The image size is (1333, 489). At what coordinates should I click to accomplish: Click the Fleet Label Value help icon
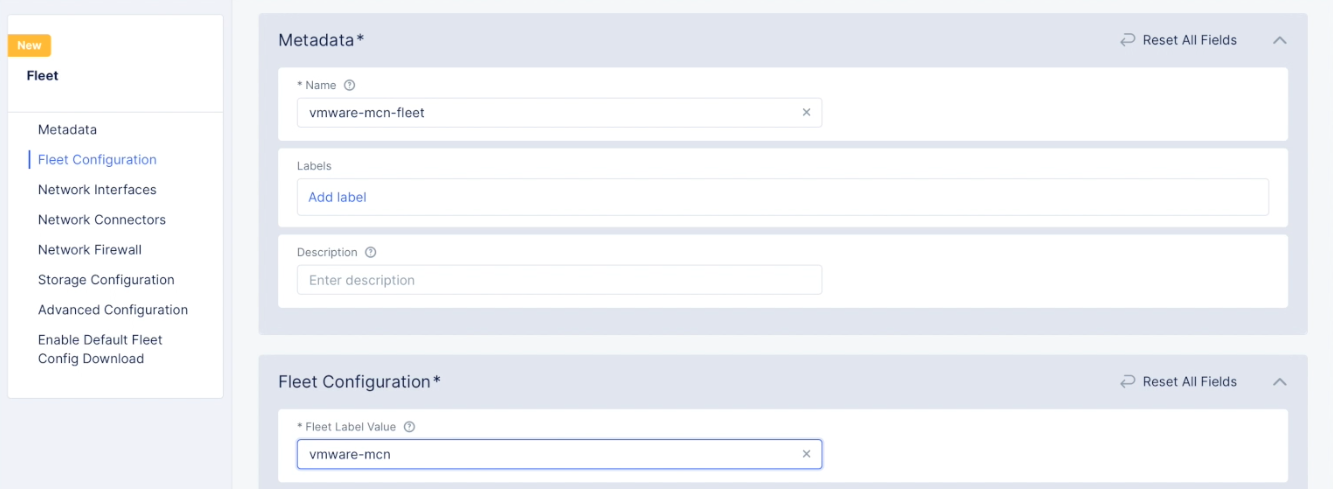[409, 427]
